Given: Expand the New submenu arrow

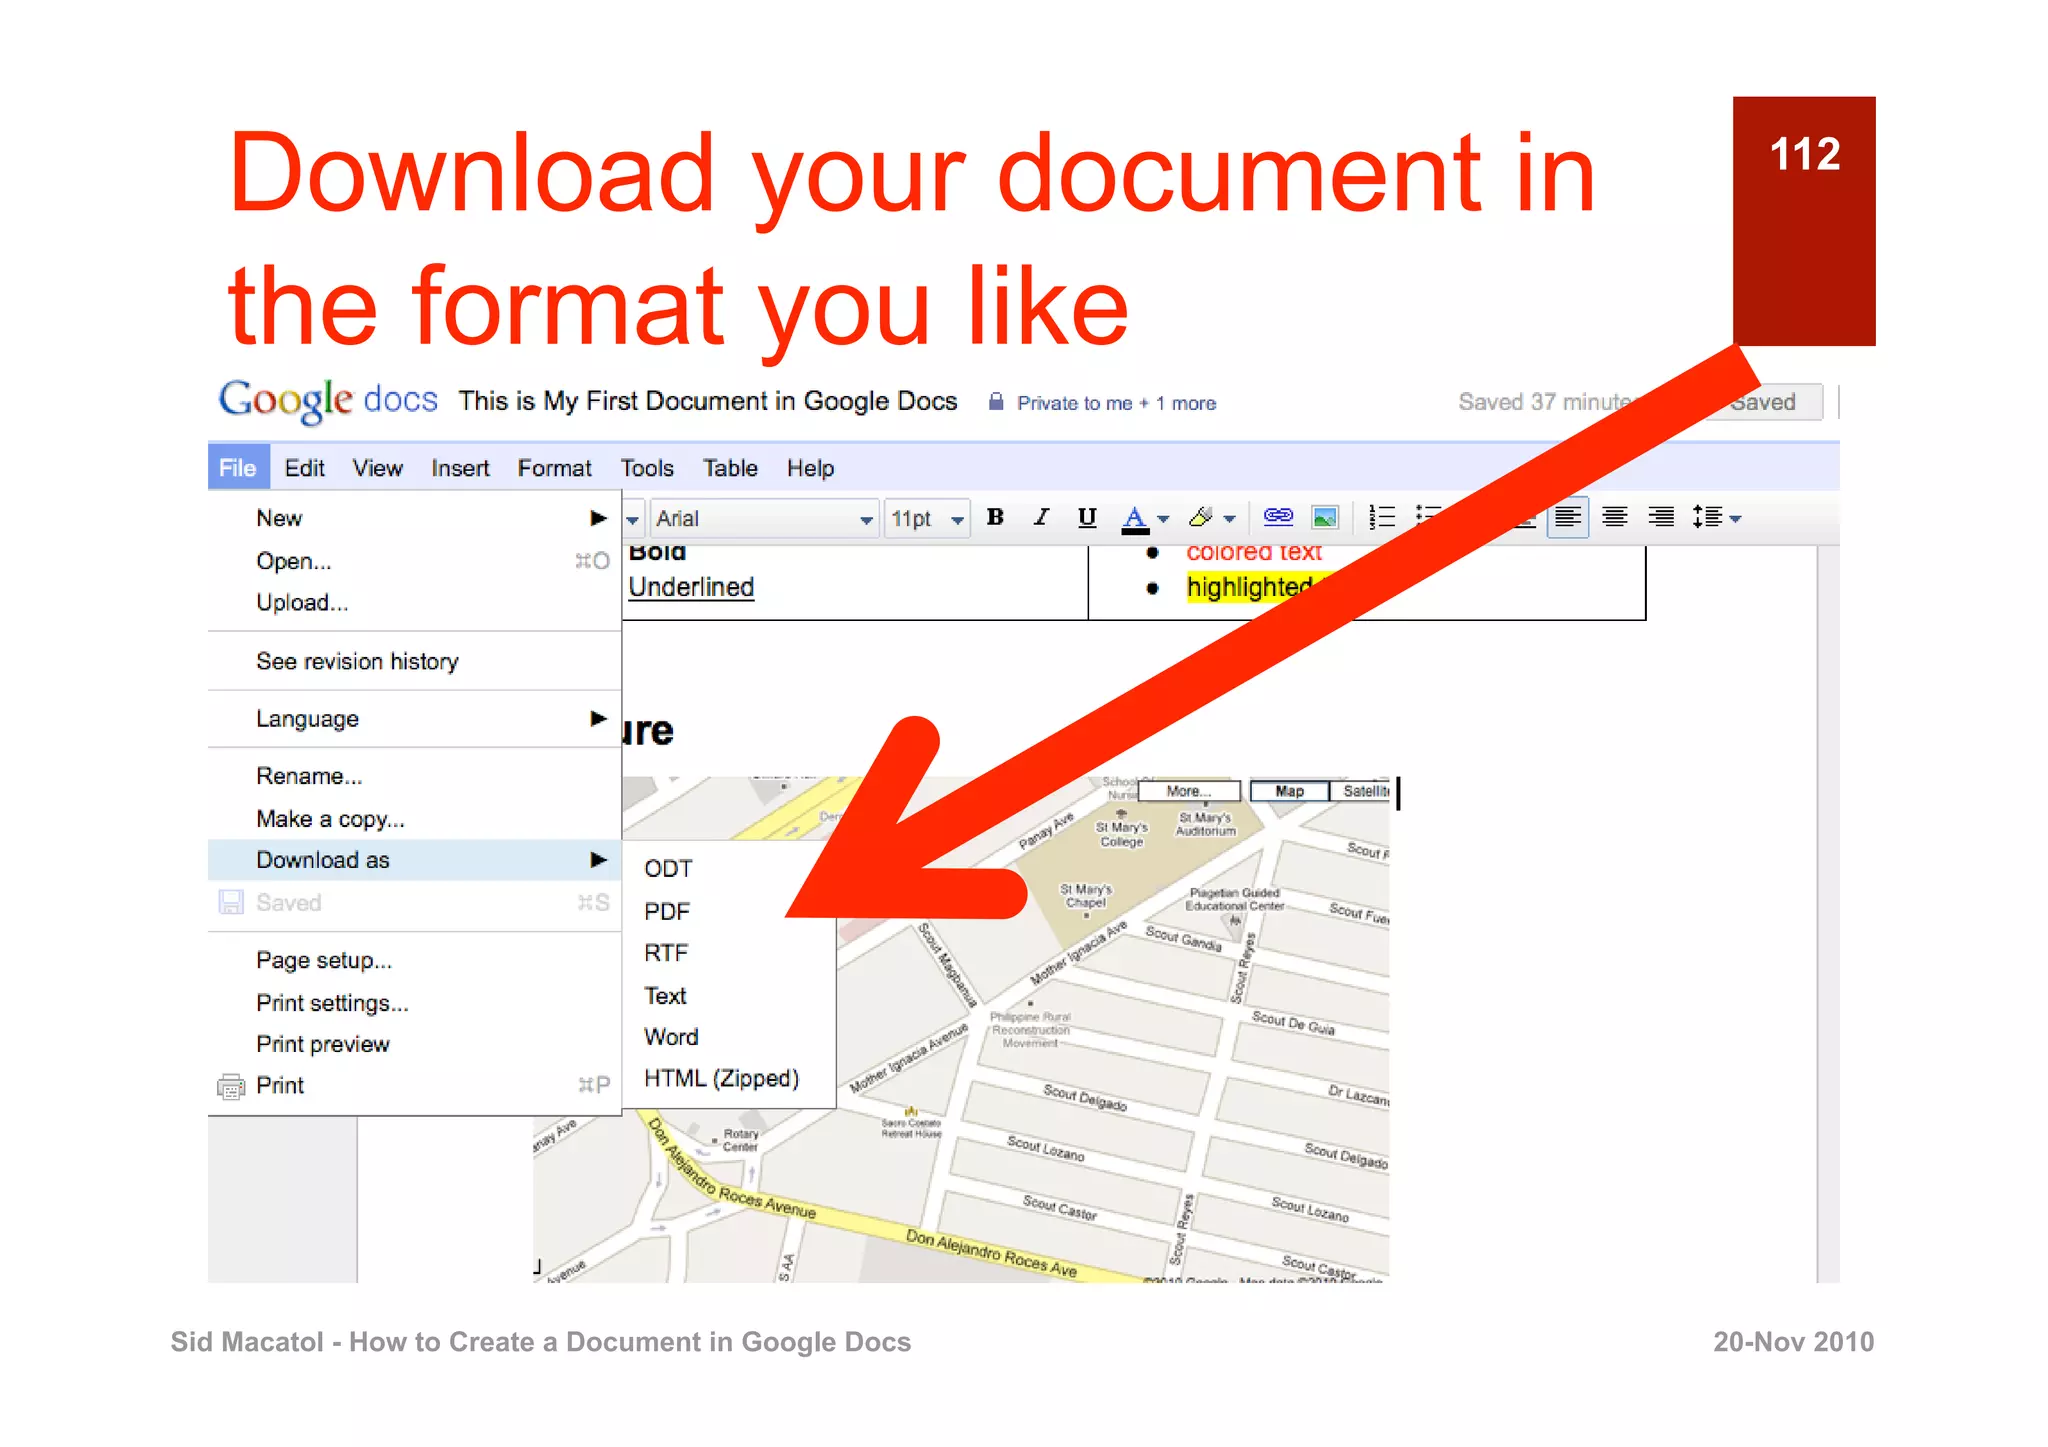Looking at the screenshot, I should 598,518.
